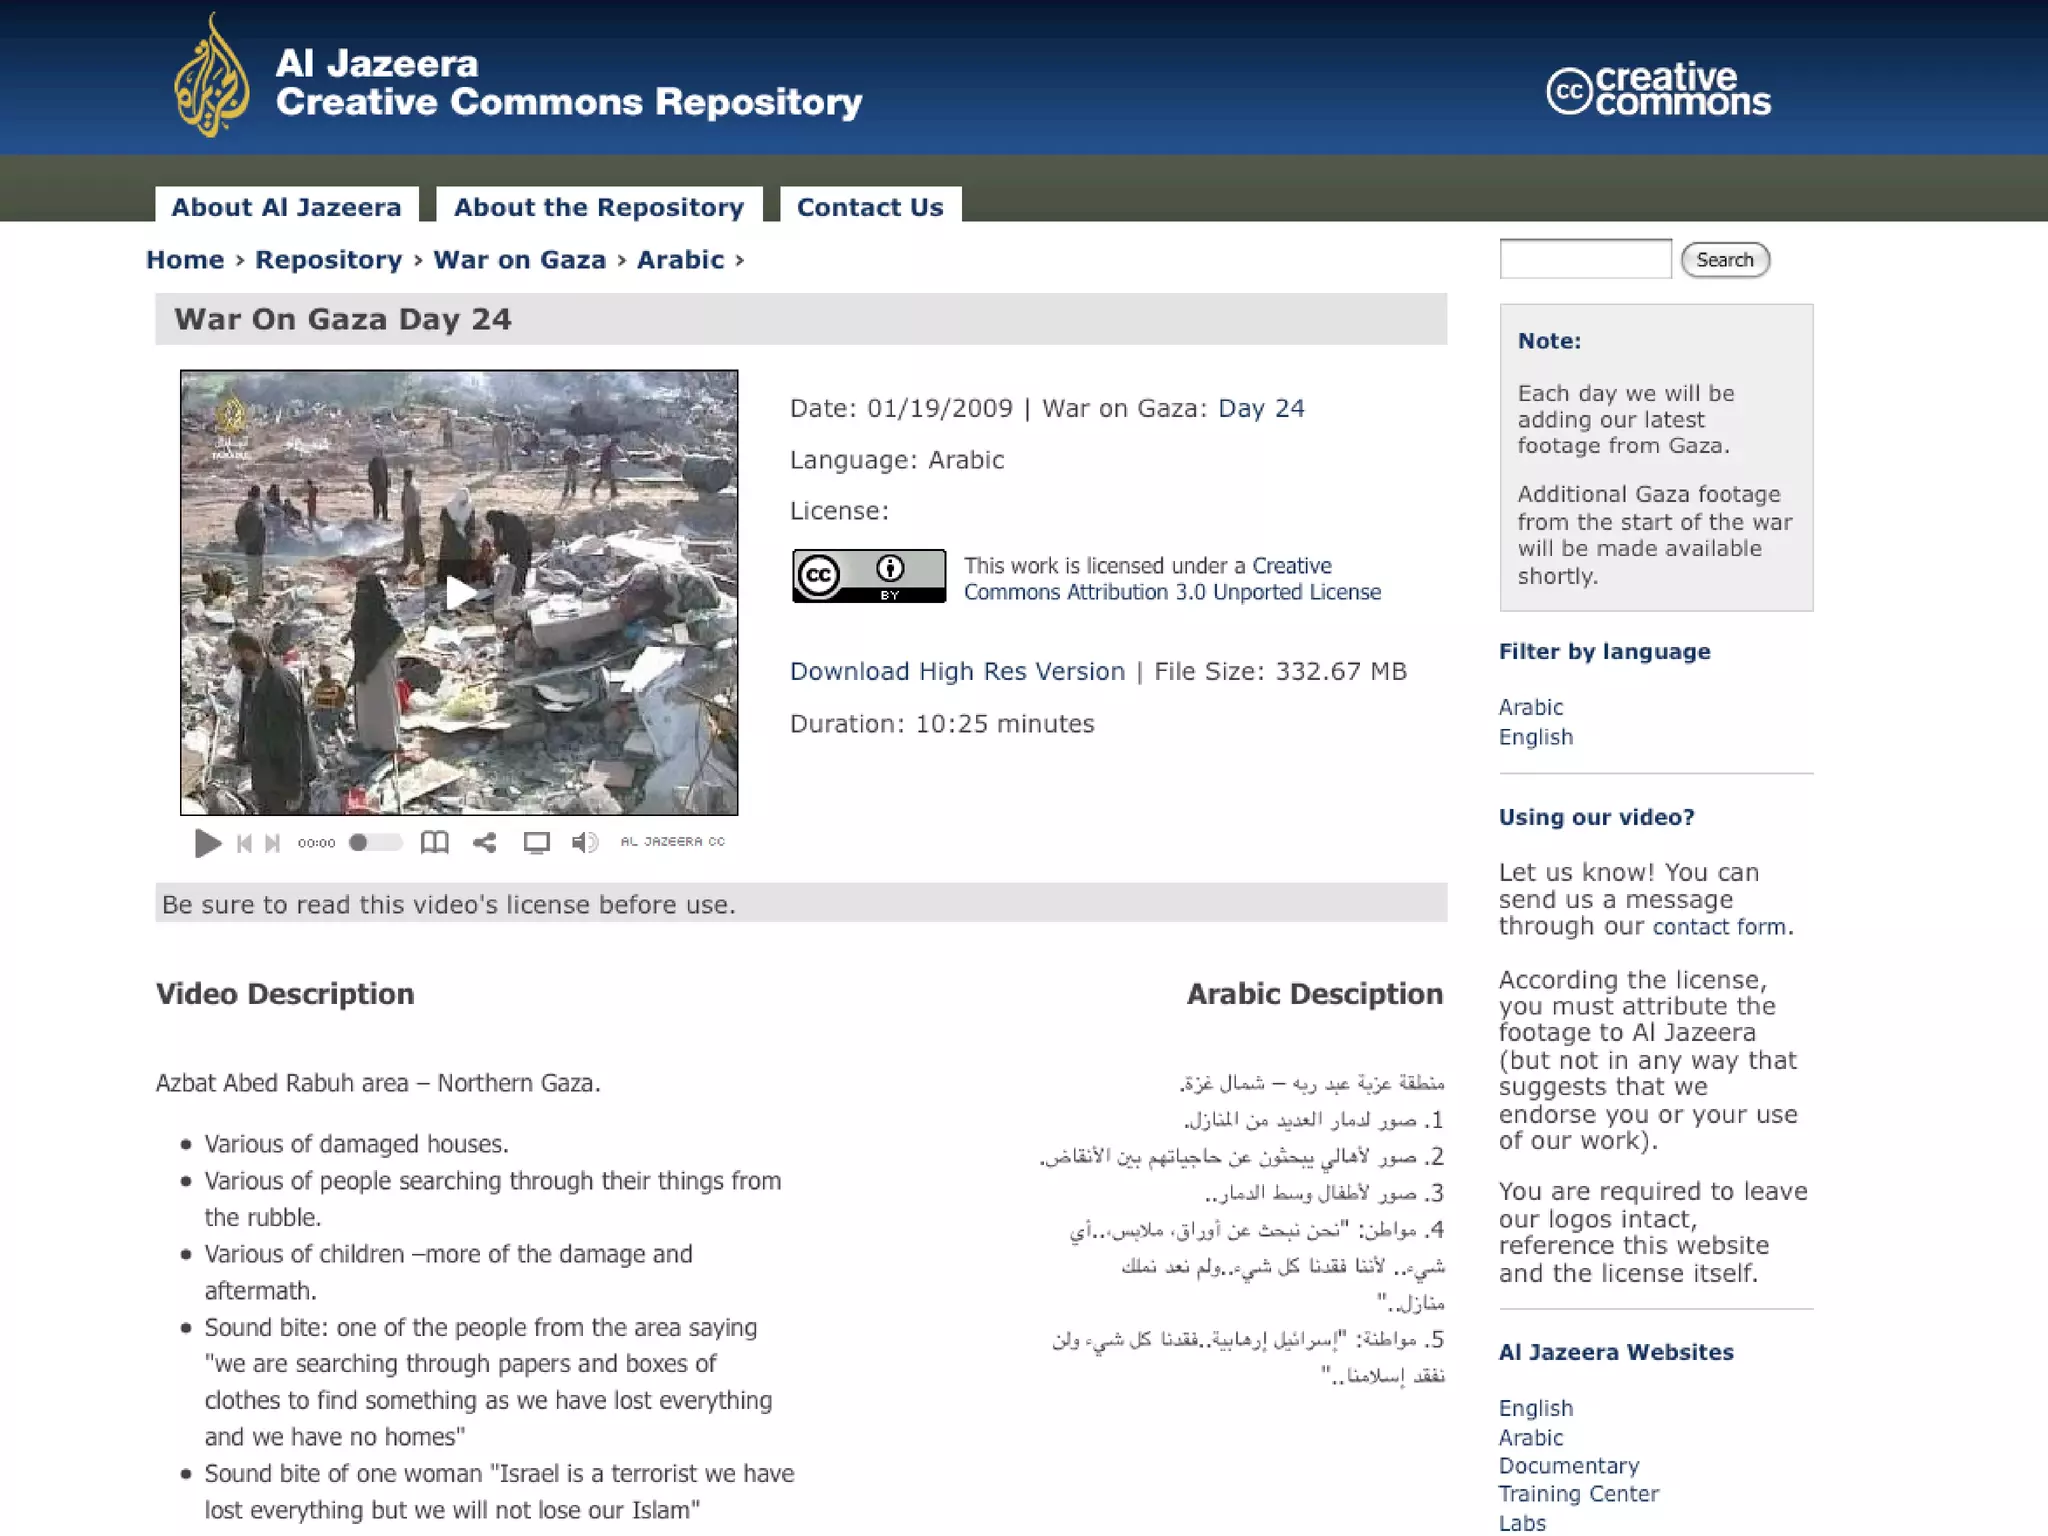Image resolution: width=2048 pixels, height=1536 pixels.
Task: Open the book menu icon in player
Action: (x=434, y=843)
